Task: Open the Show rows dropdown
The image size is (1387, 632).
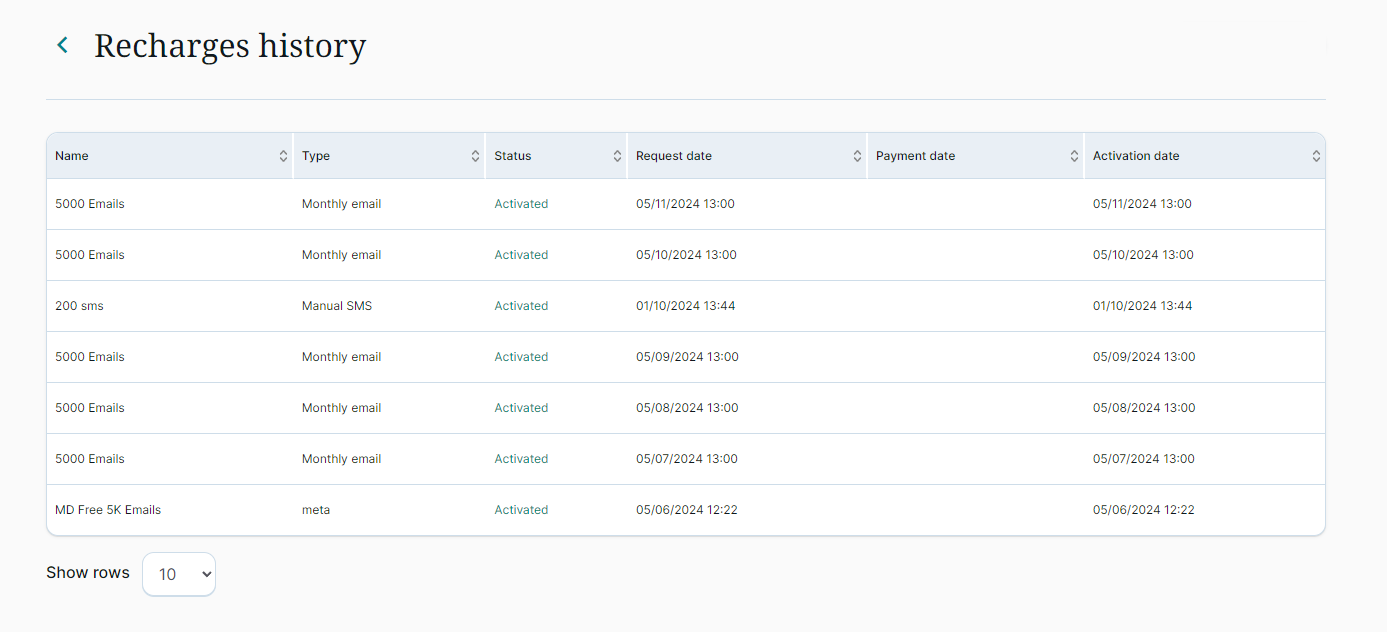Action: [x=179, y=574]
